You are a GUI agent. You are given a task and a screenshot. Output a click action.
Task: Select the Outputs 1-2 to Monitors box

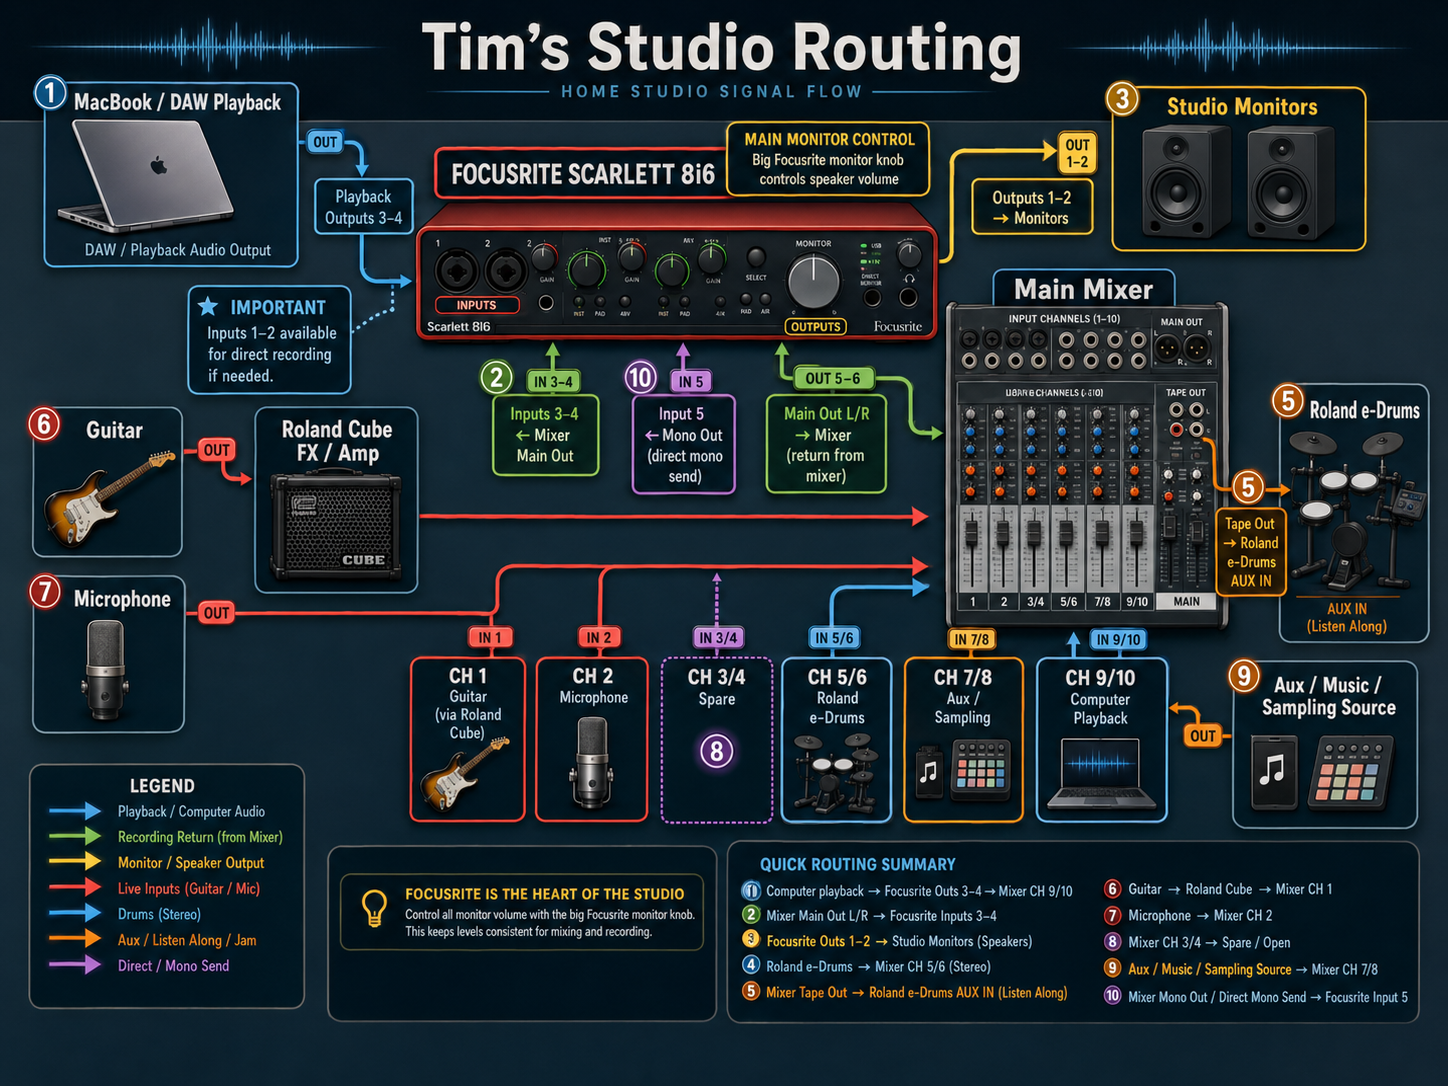tap(1031, 207)
